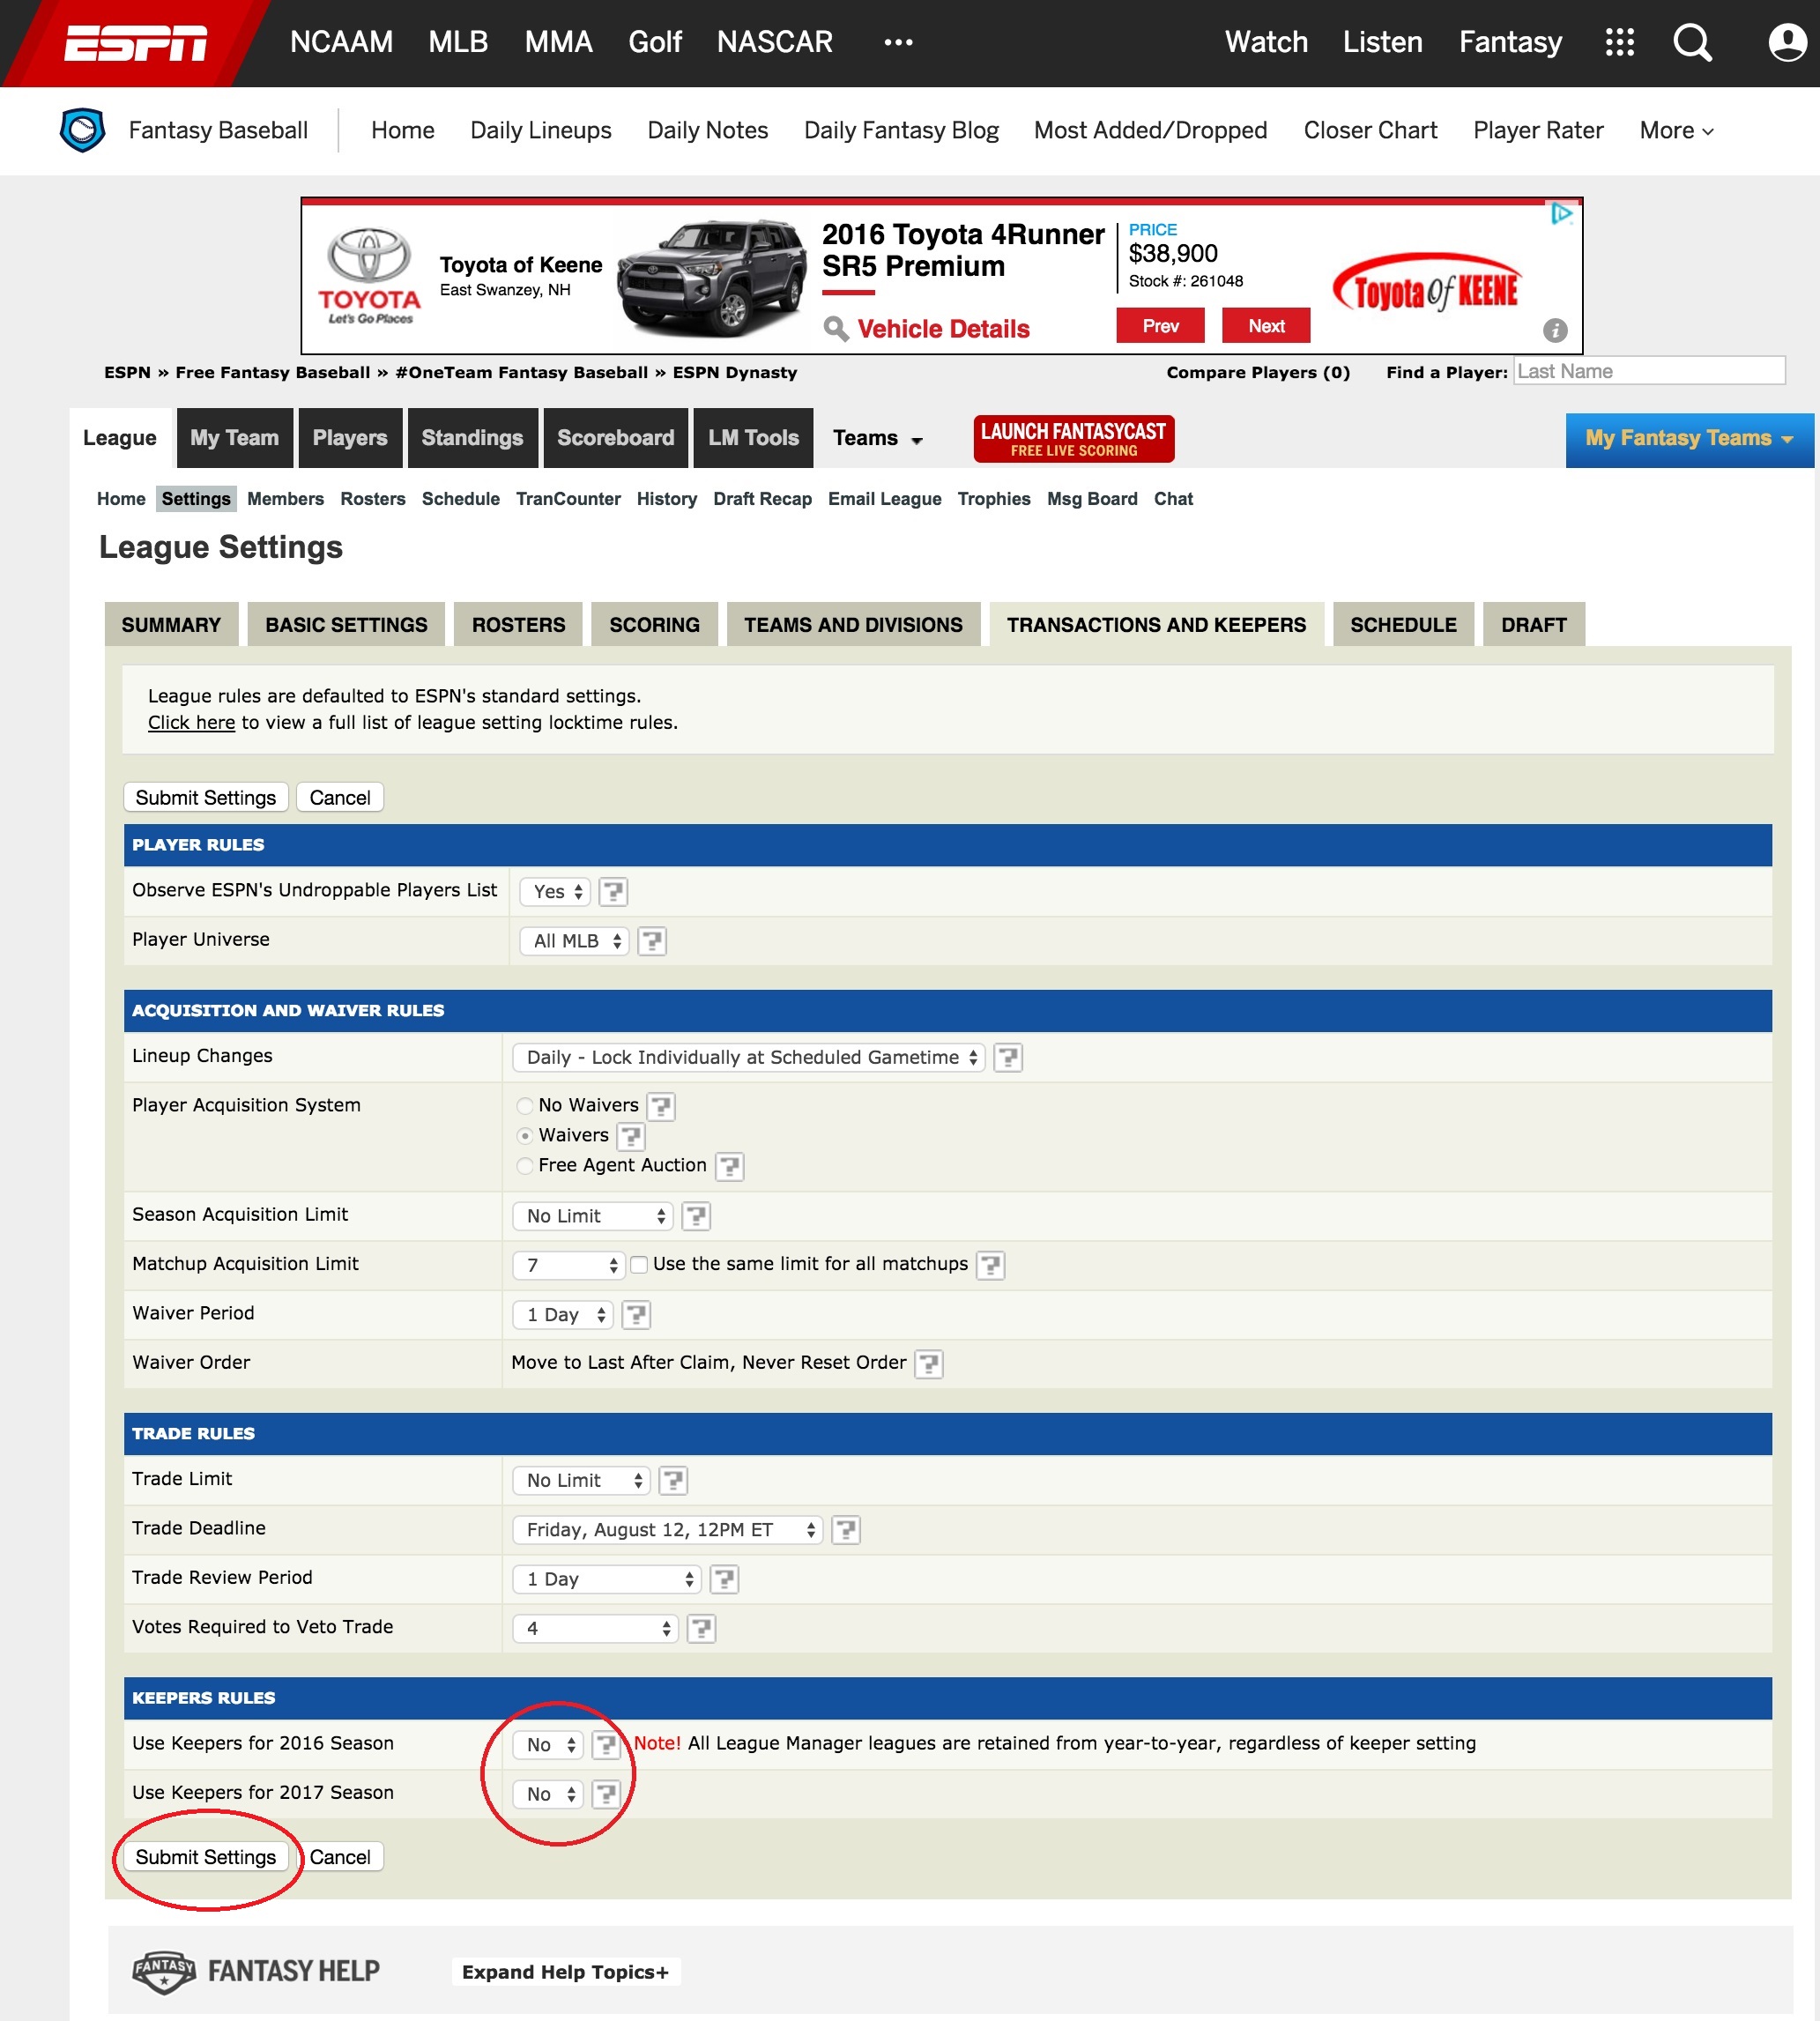Select the Waivers radio button
The image size is (1820, 2021).
(x=525, y=1136)
